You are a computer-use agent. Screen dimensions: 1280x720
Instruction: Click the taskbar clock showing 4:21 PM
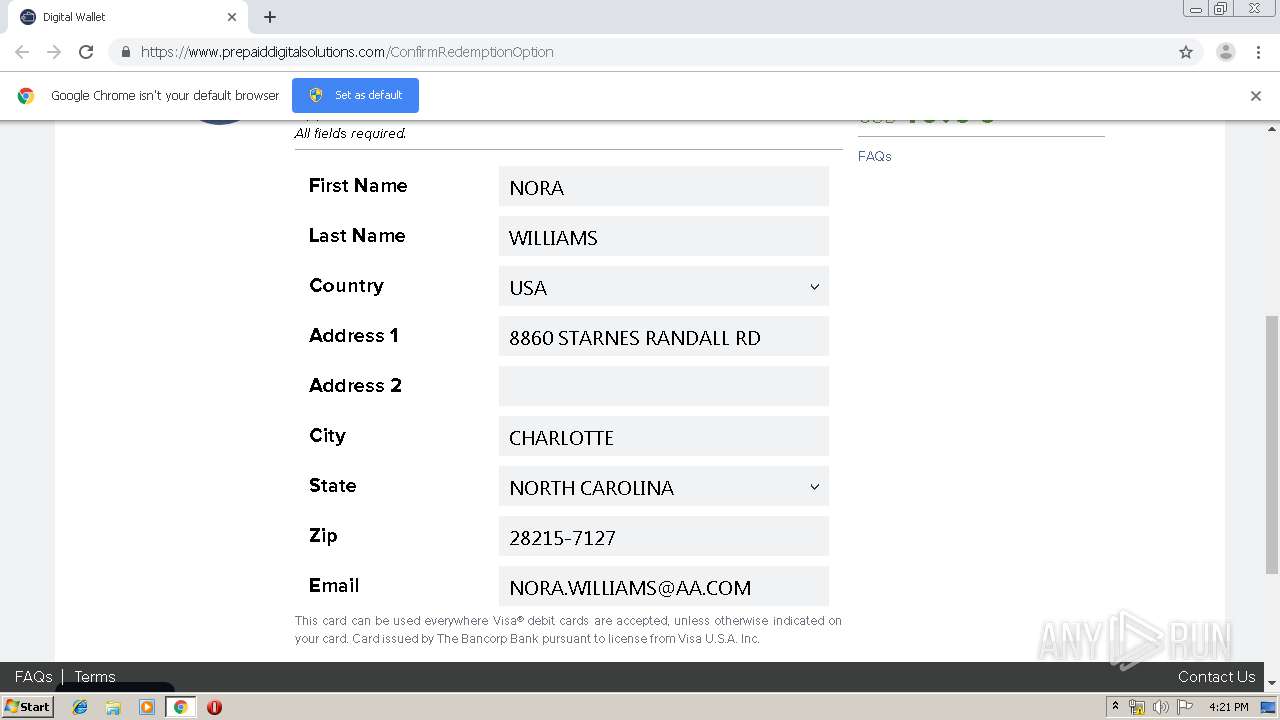pos(1228,707)
